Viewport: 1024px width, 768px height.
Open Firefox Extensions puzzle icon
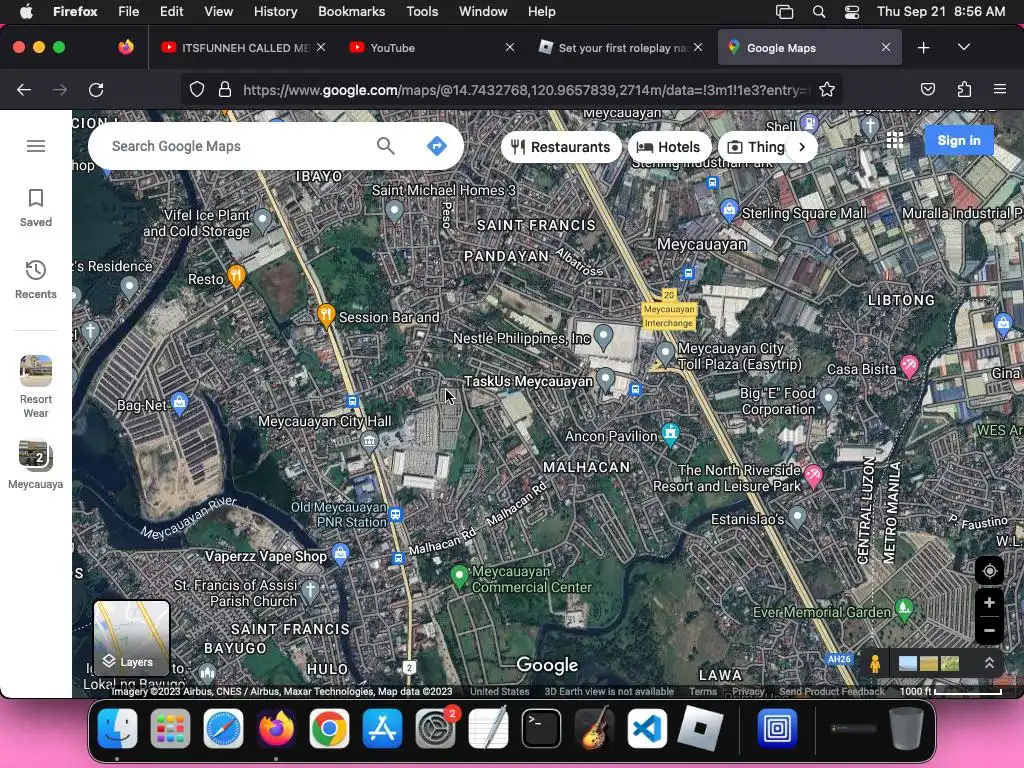coord(964,89)
